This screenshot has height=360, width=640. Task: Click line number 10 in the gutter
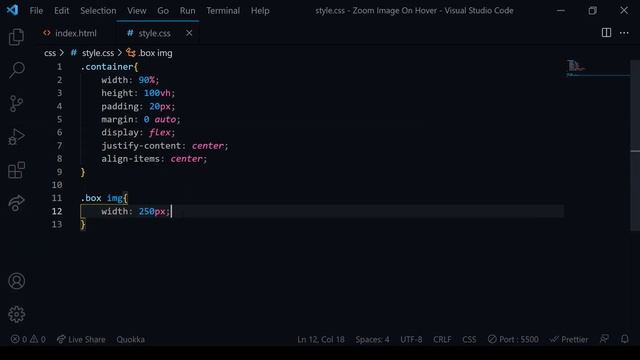[x=57, y=185]
